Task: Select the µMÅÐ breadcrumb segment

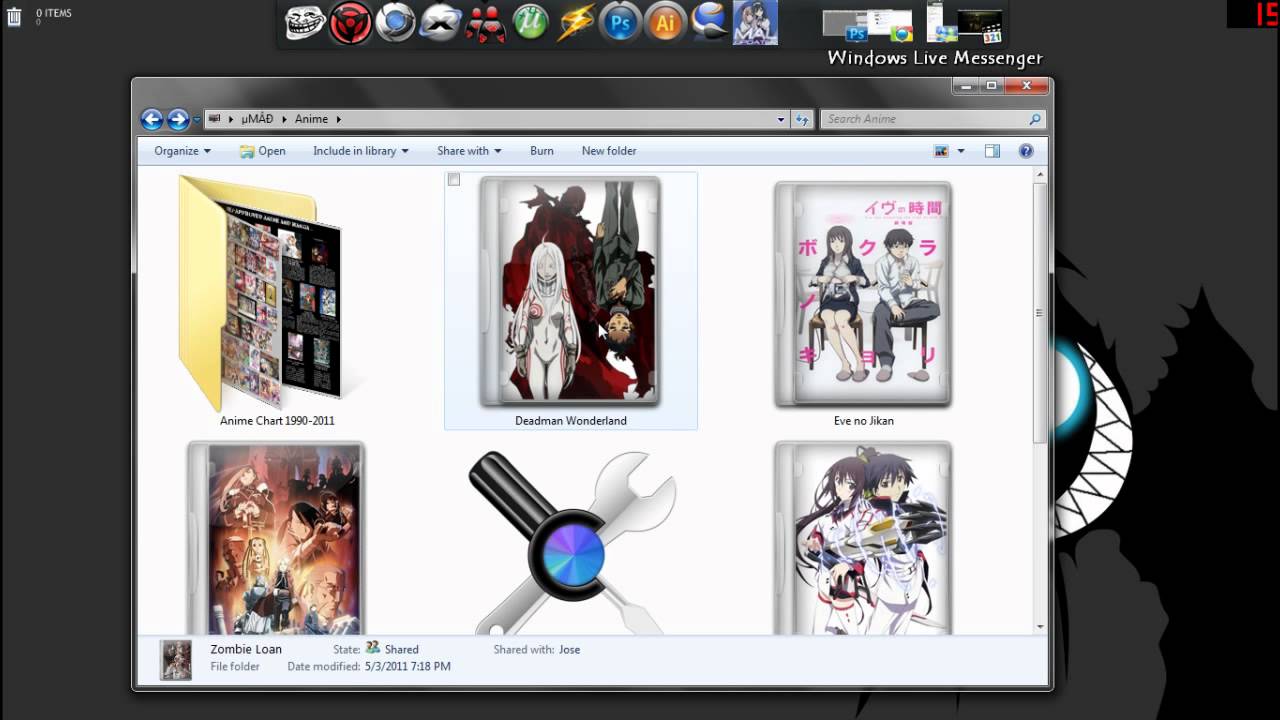Action: tap(257, 119)
